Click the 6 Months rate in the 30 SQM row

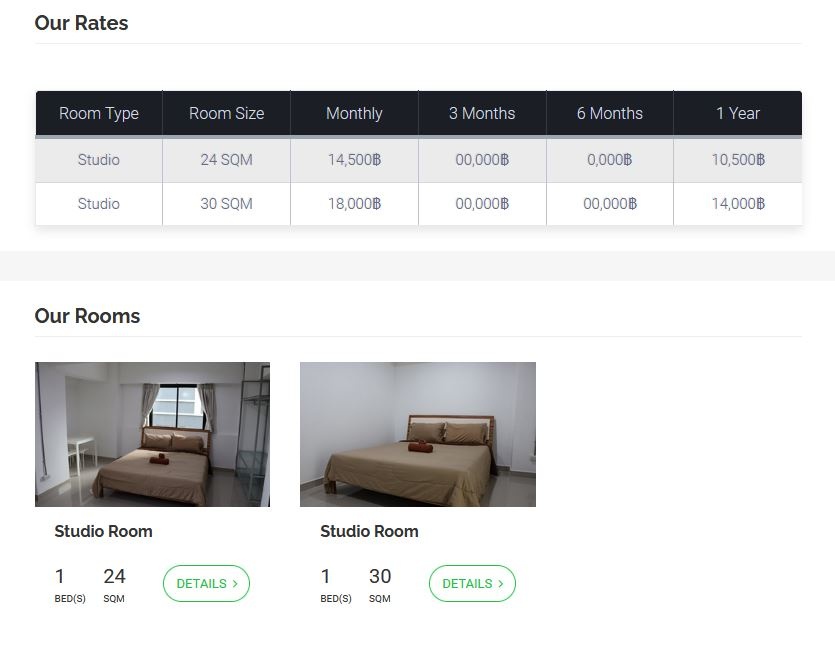tap(610, 204)
